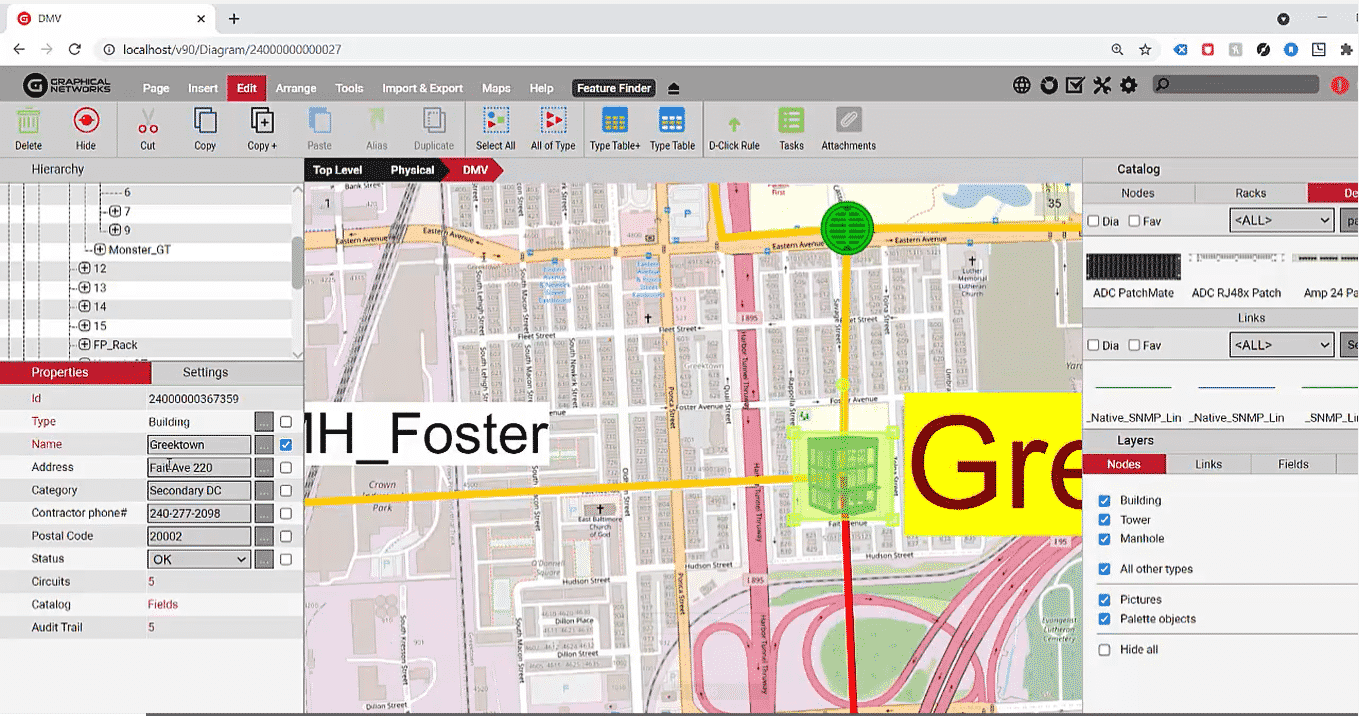The image size is (1359, 716).
Task: Click the Feature Finder button
Action: tap(614, 88)
